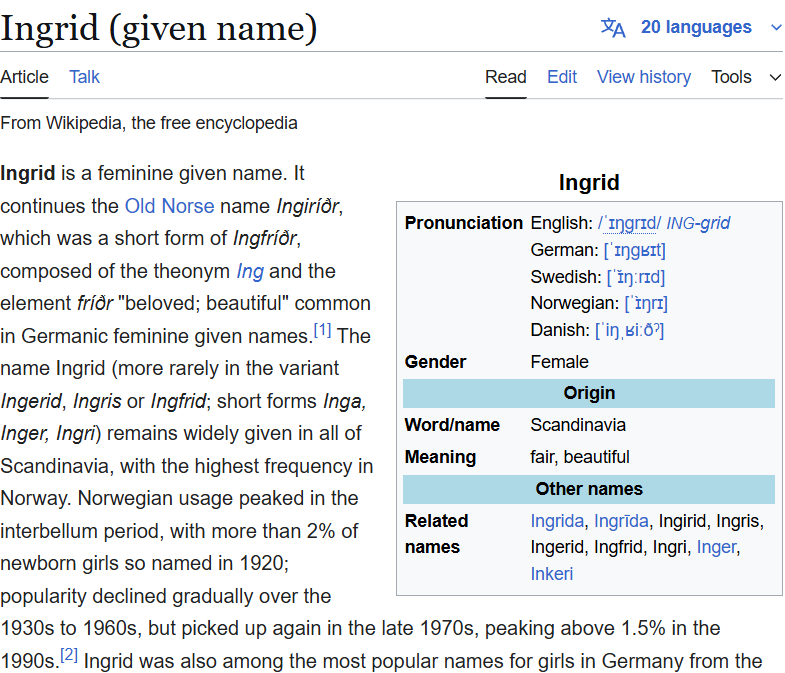This screenshot has width=785, height=673.
Task: Open the Danish IPA pronunciation link
Action: pos(629,330)
